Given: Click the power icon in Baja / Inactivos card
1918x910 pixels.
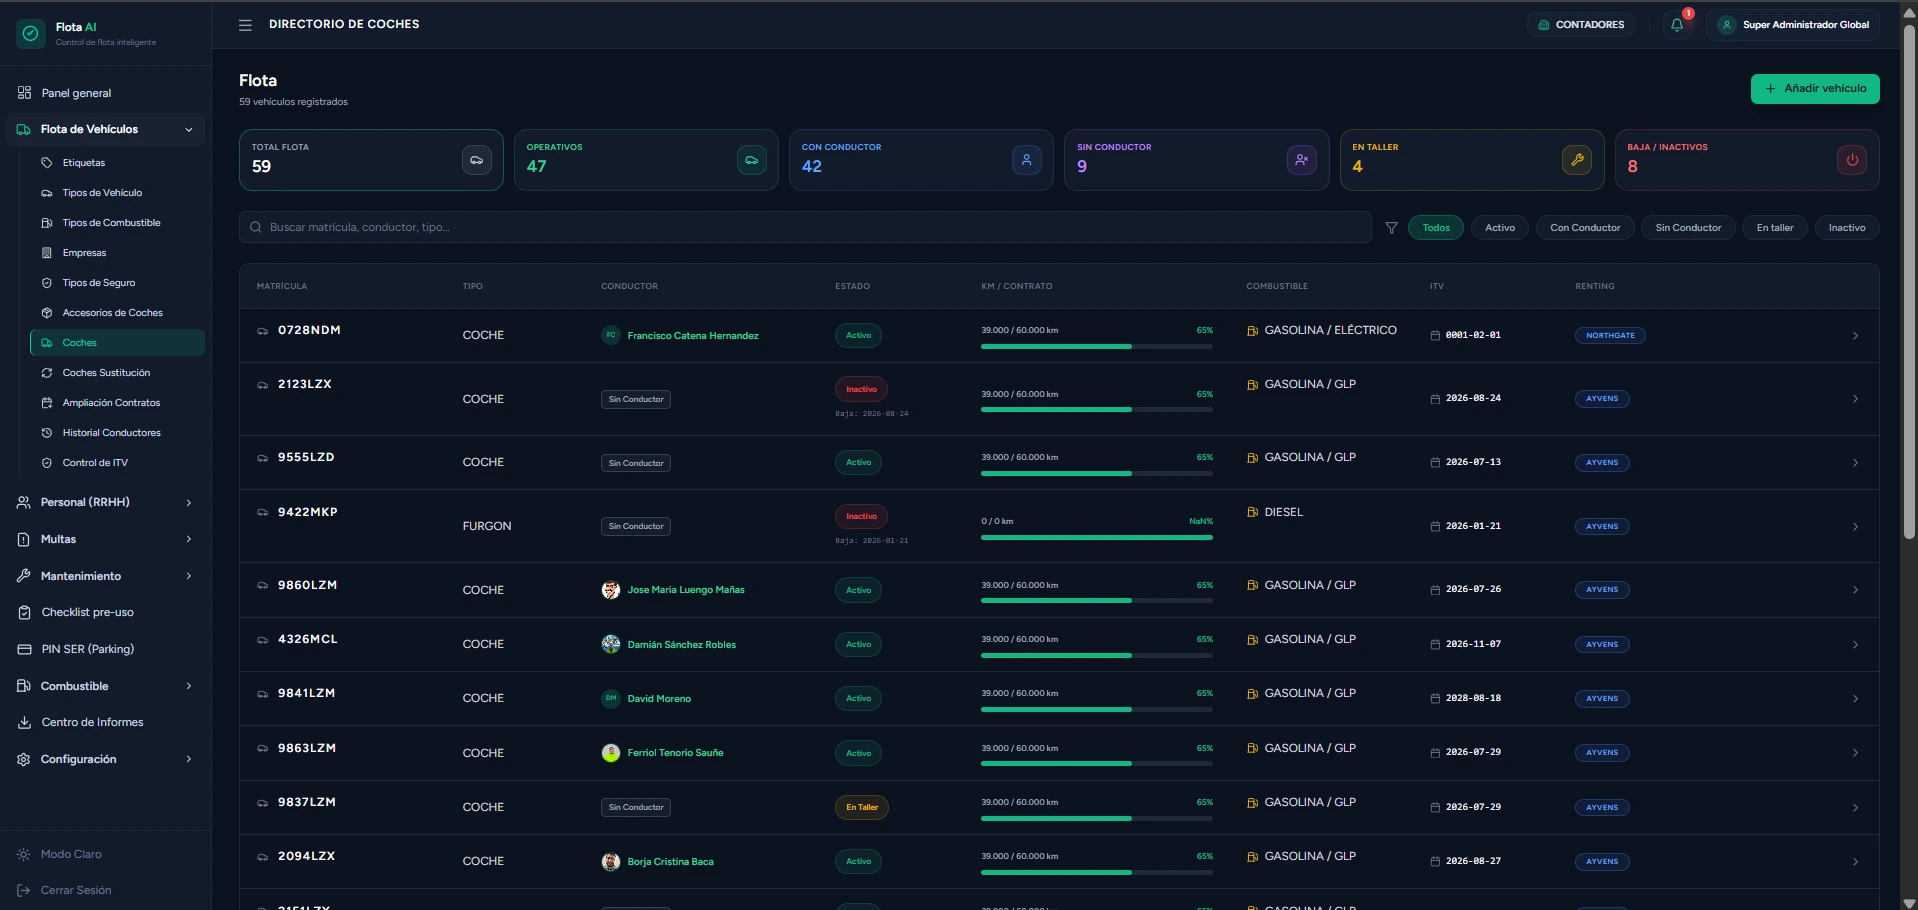Looking at the screenshot, I should tap(1852, 160).
